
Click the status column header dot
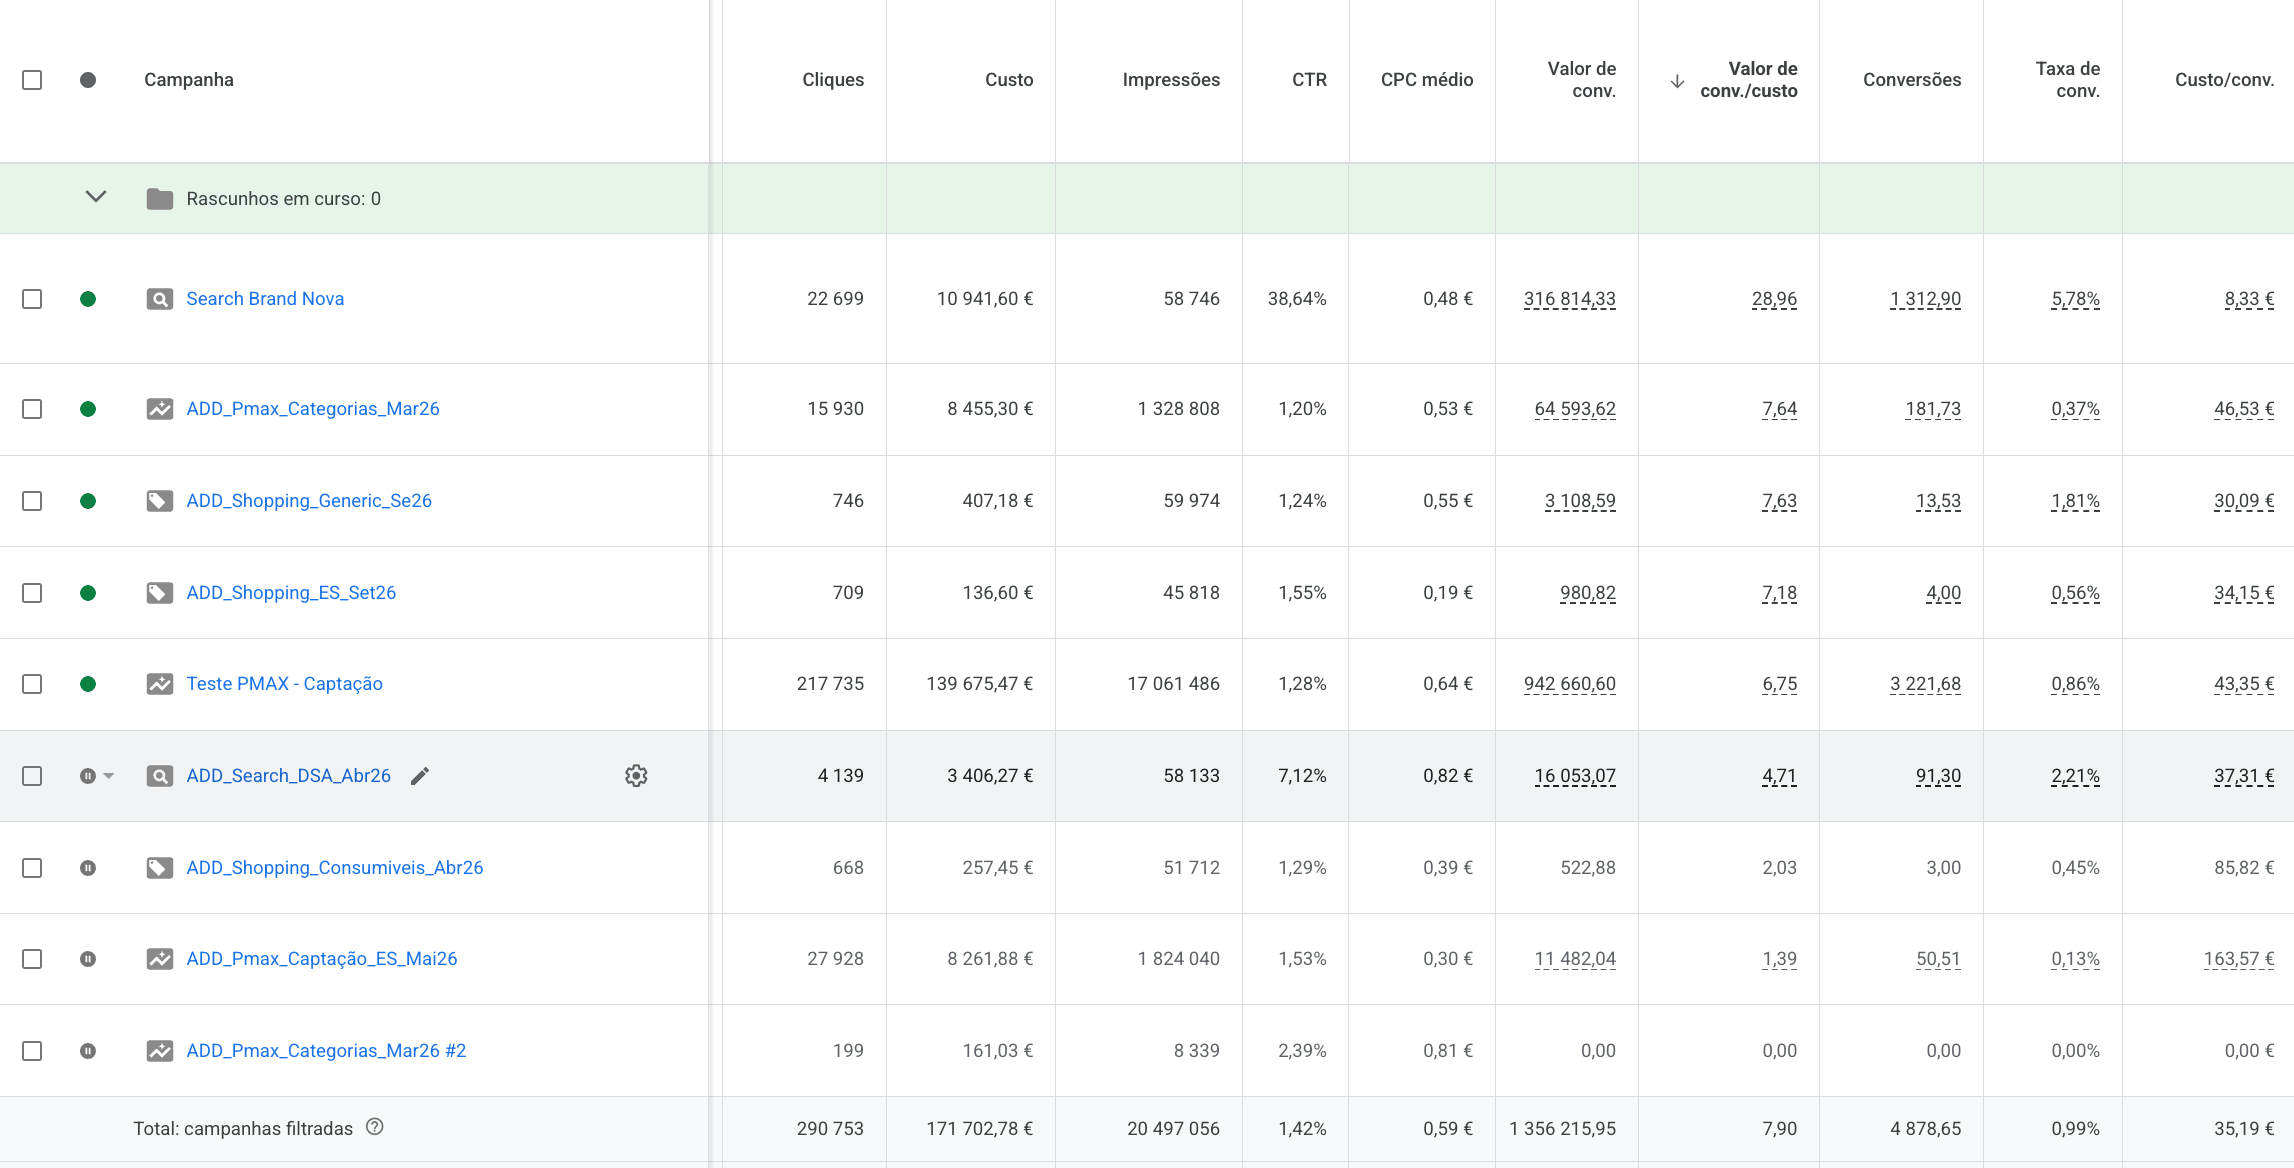tap(88, 80)
